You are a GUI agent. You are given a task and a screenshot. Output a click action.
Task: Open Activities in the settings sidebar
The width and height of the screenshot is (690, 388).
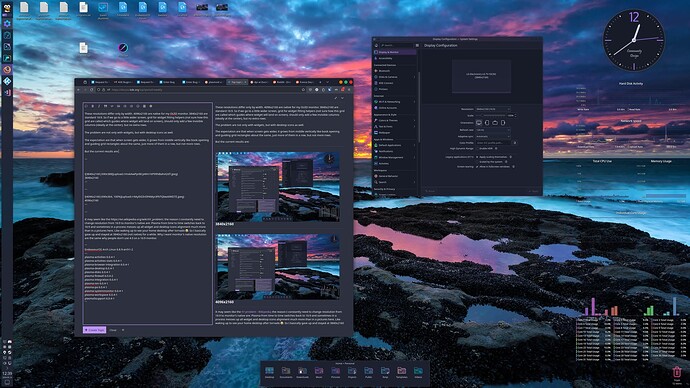(395, 164)
